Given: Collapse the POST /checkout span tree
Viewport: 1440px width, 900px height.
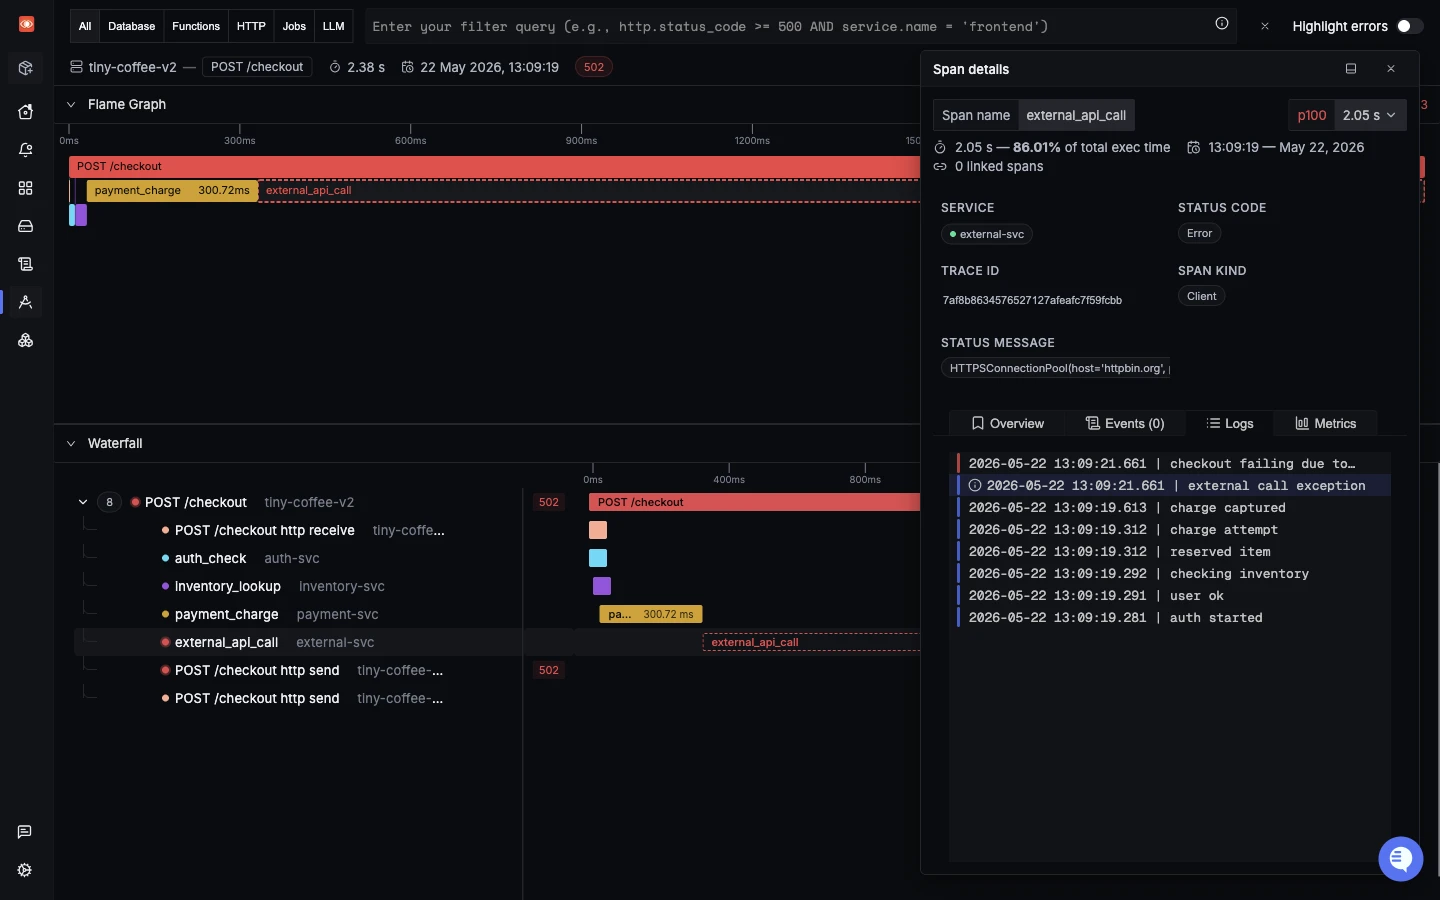Looking at the screenshot, I should [x=83, y=502].
